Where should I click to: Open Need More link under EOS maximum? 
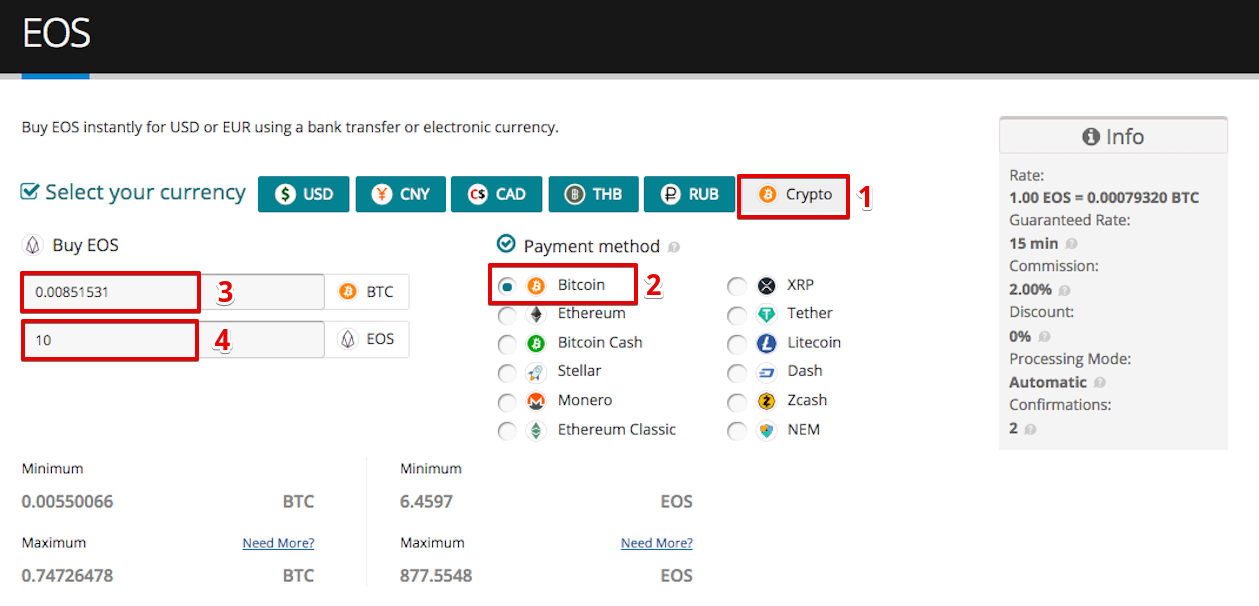(657, 543)
